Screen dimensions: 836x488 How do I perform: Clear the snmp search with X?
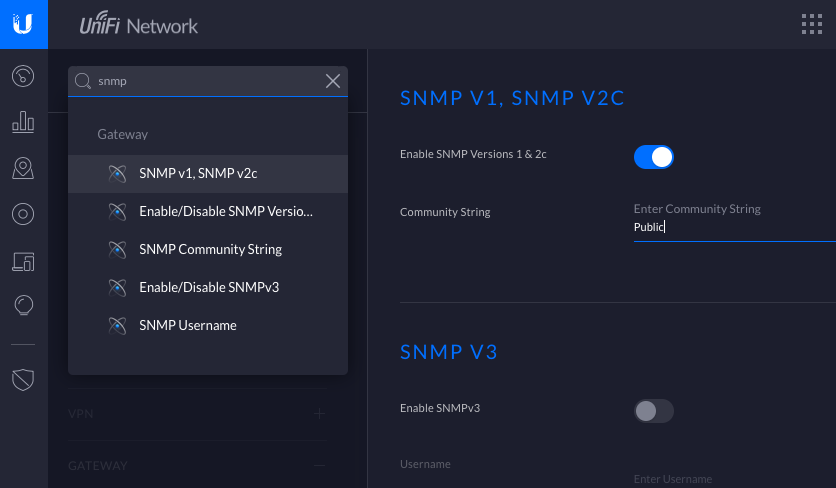(x=333, y=81)
